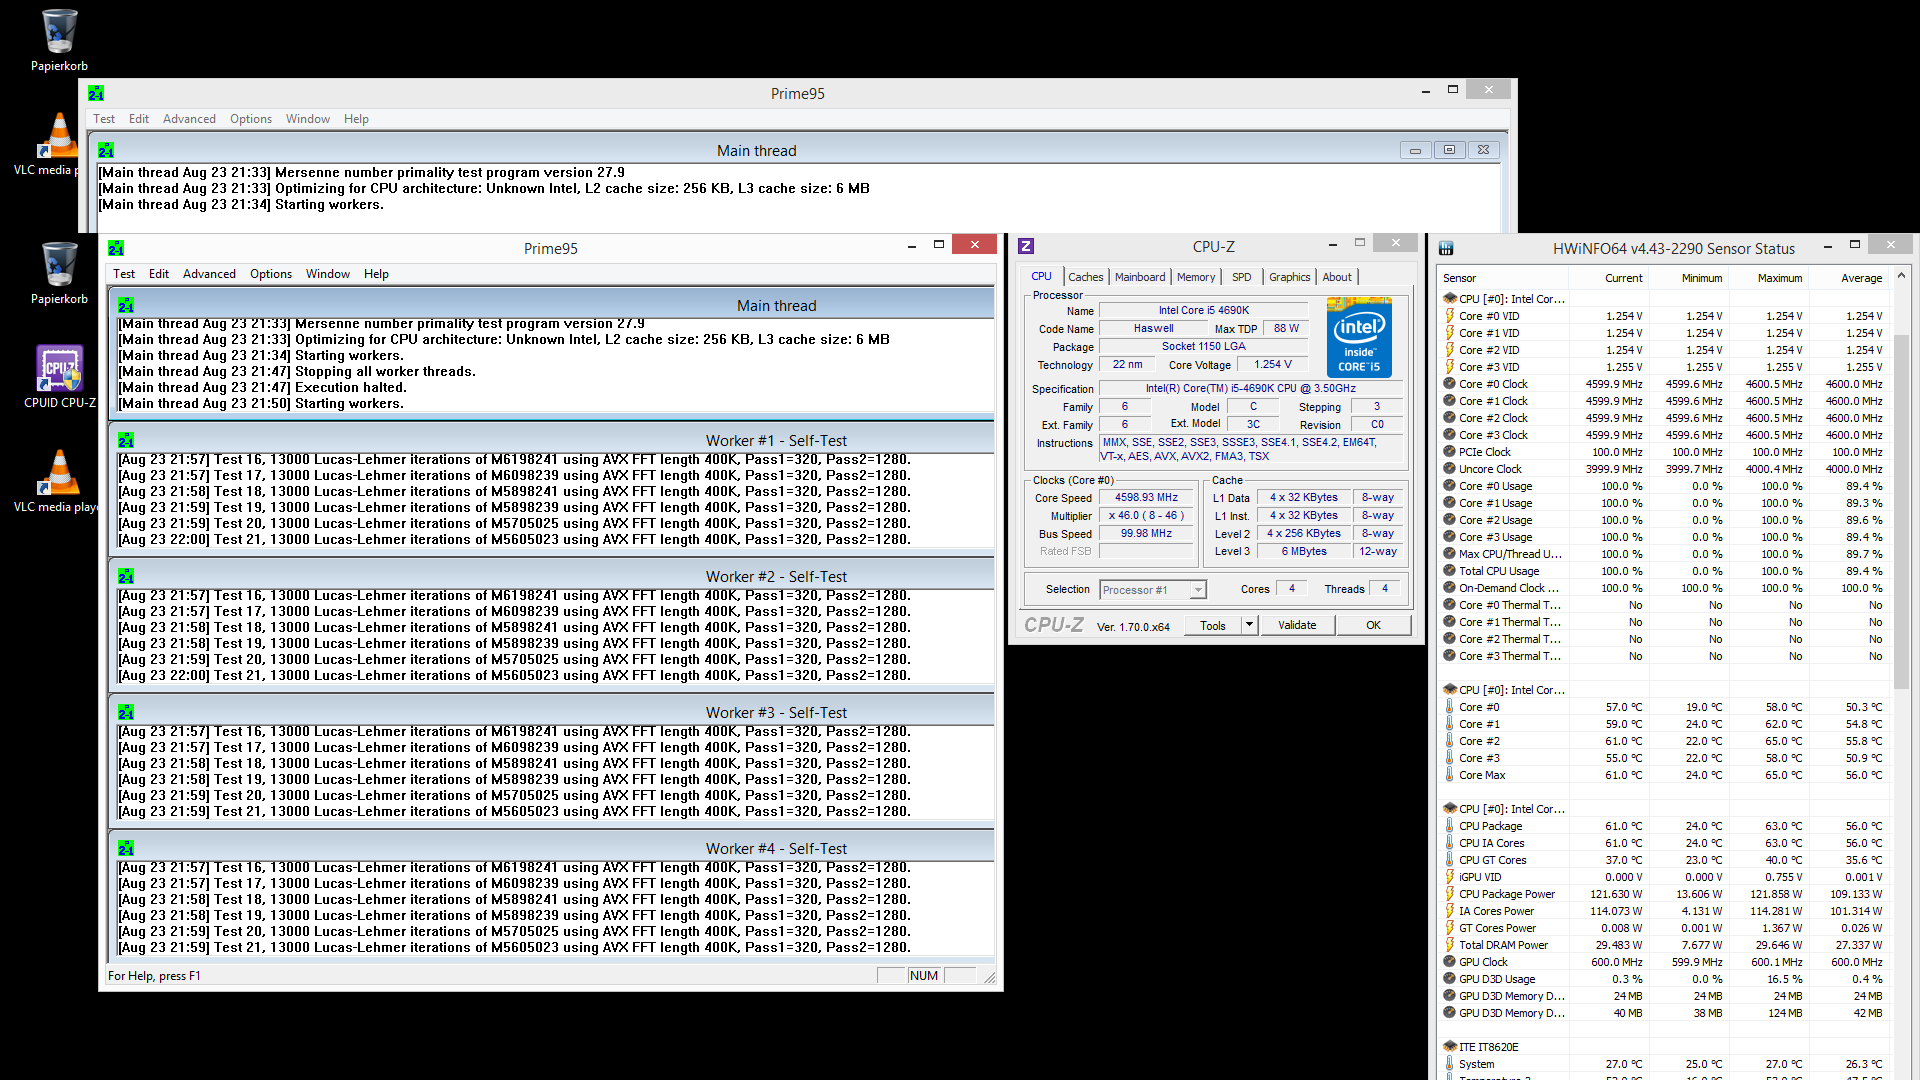
Task: Open the Papierkorb recycle bin icon
Action: [59, 33]
